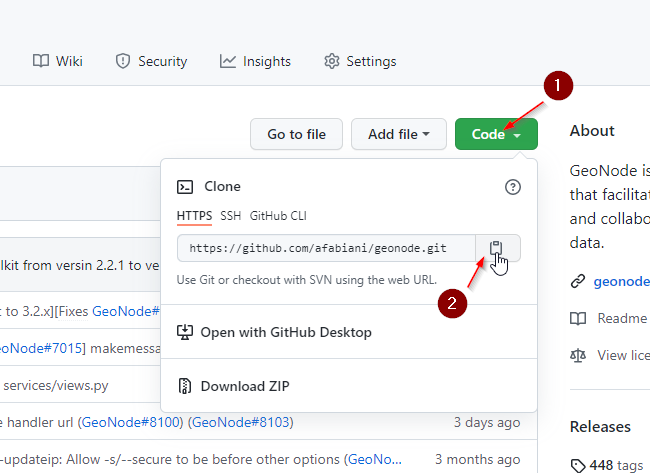Viewport: 650px width, 473px height.
Task: Click the handler url commit message
Action: 39,422
